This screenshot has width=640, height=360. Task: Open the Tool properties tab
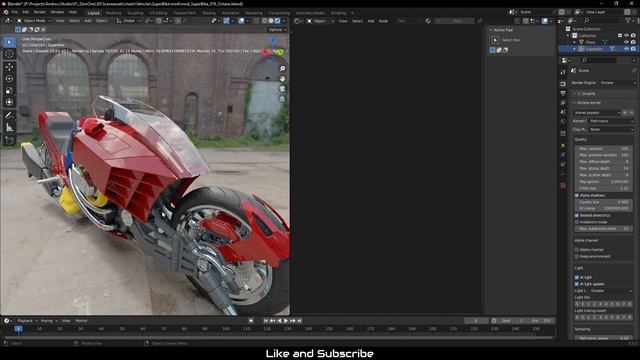563,72
